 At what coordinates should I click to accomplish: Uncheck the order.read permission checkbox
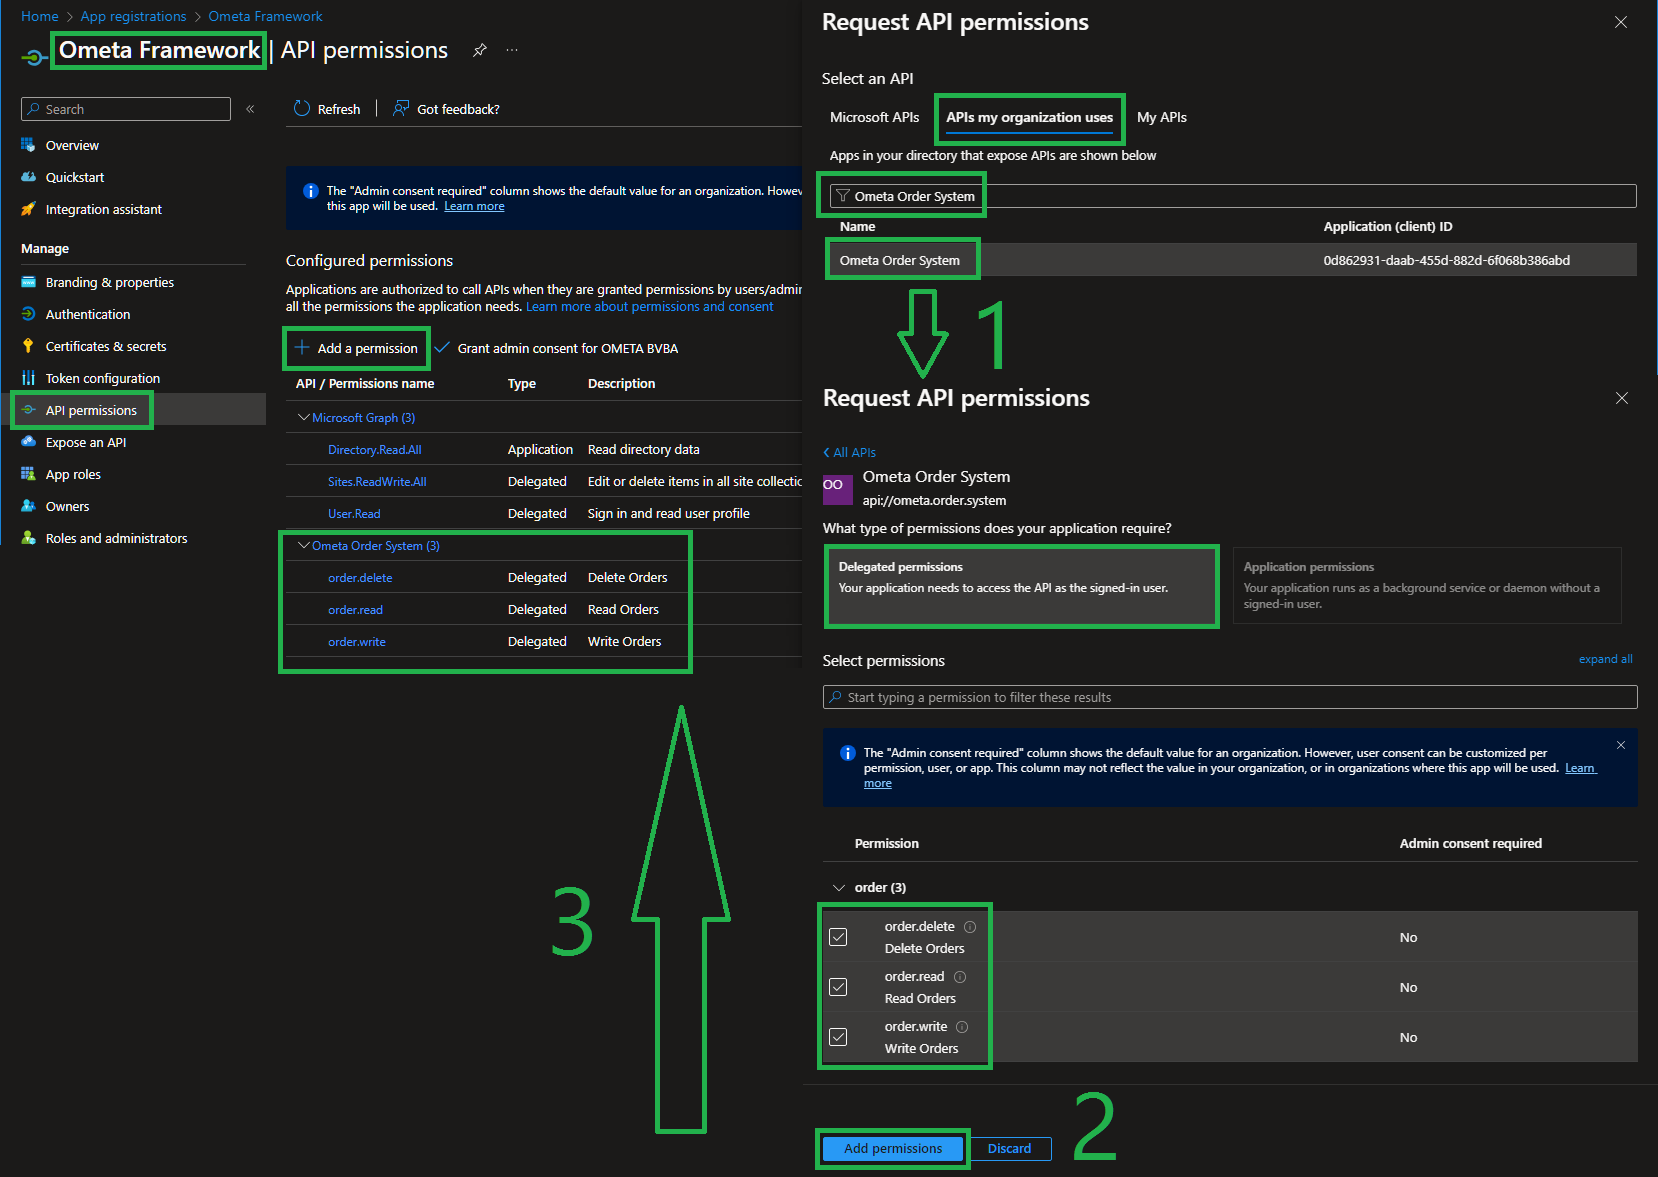point(838,987)
